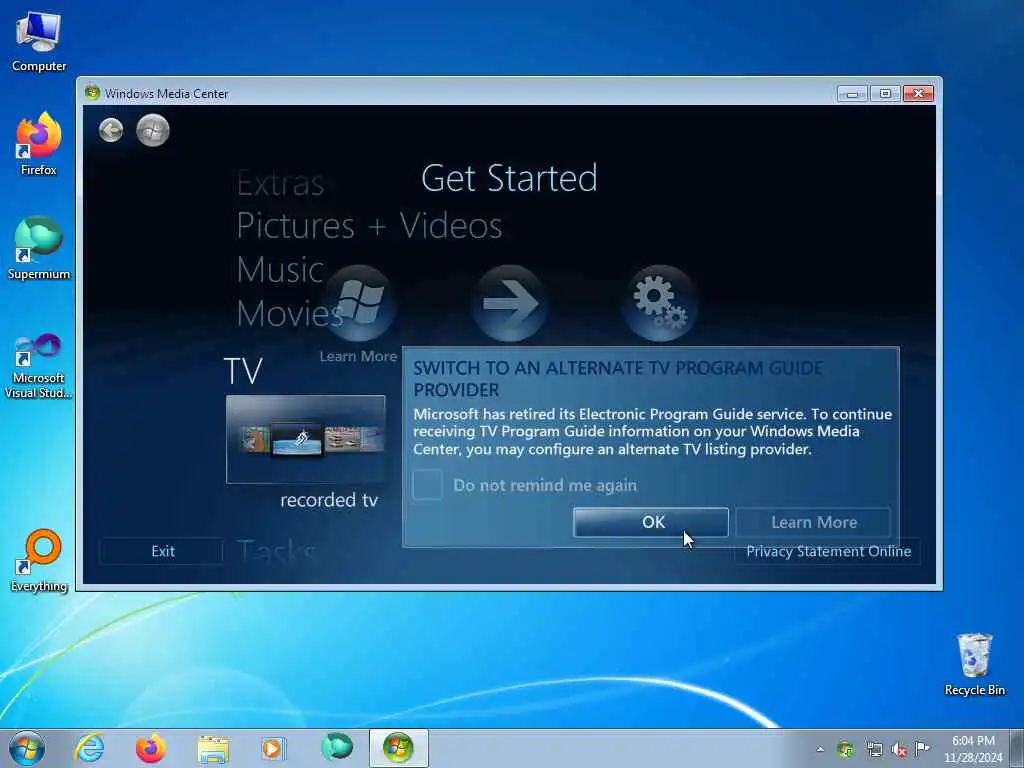This screenshot has width=1024, height=768.
Task: Open Microsoft Visual Studio desktop shortcut
Action: click(x=39, y=366)
